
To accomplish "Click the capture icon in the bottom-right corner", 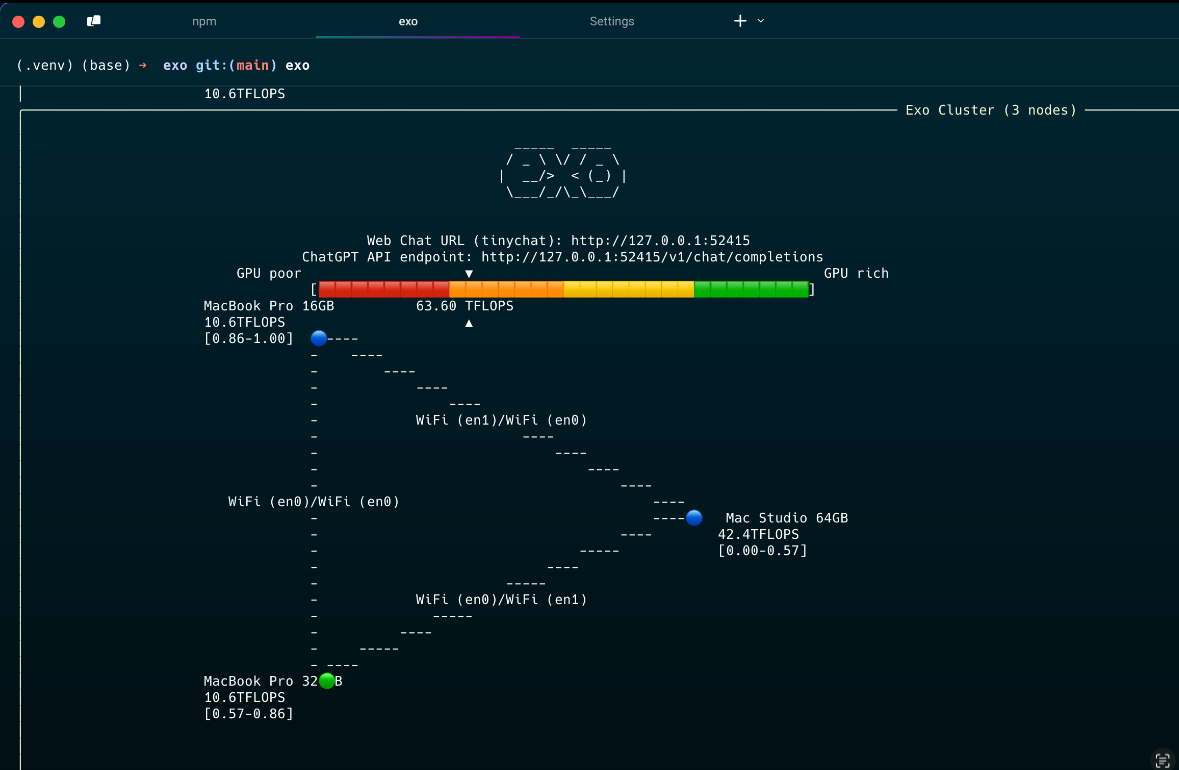I will (x=1162, y=759).
